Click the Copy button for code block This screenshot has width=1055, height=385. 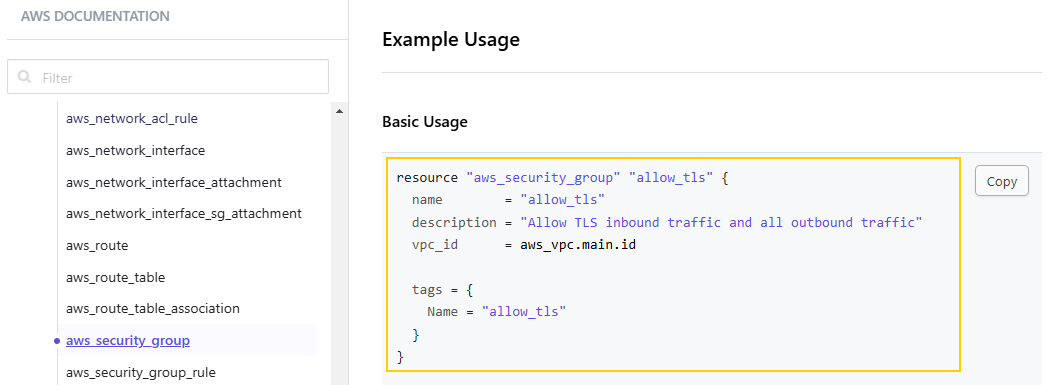1001,181
